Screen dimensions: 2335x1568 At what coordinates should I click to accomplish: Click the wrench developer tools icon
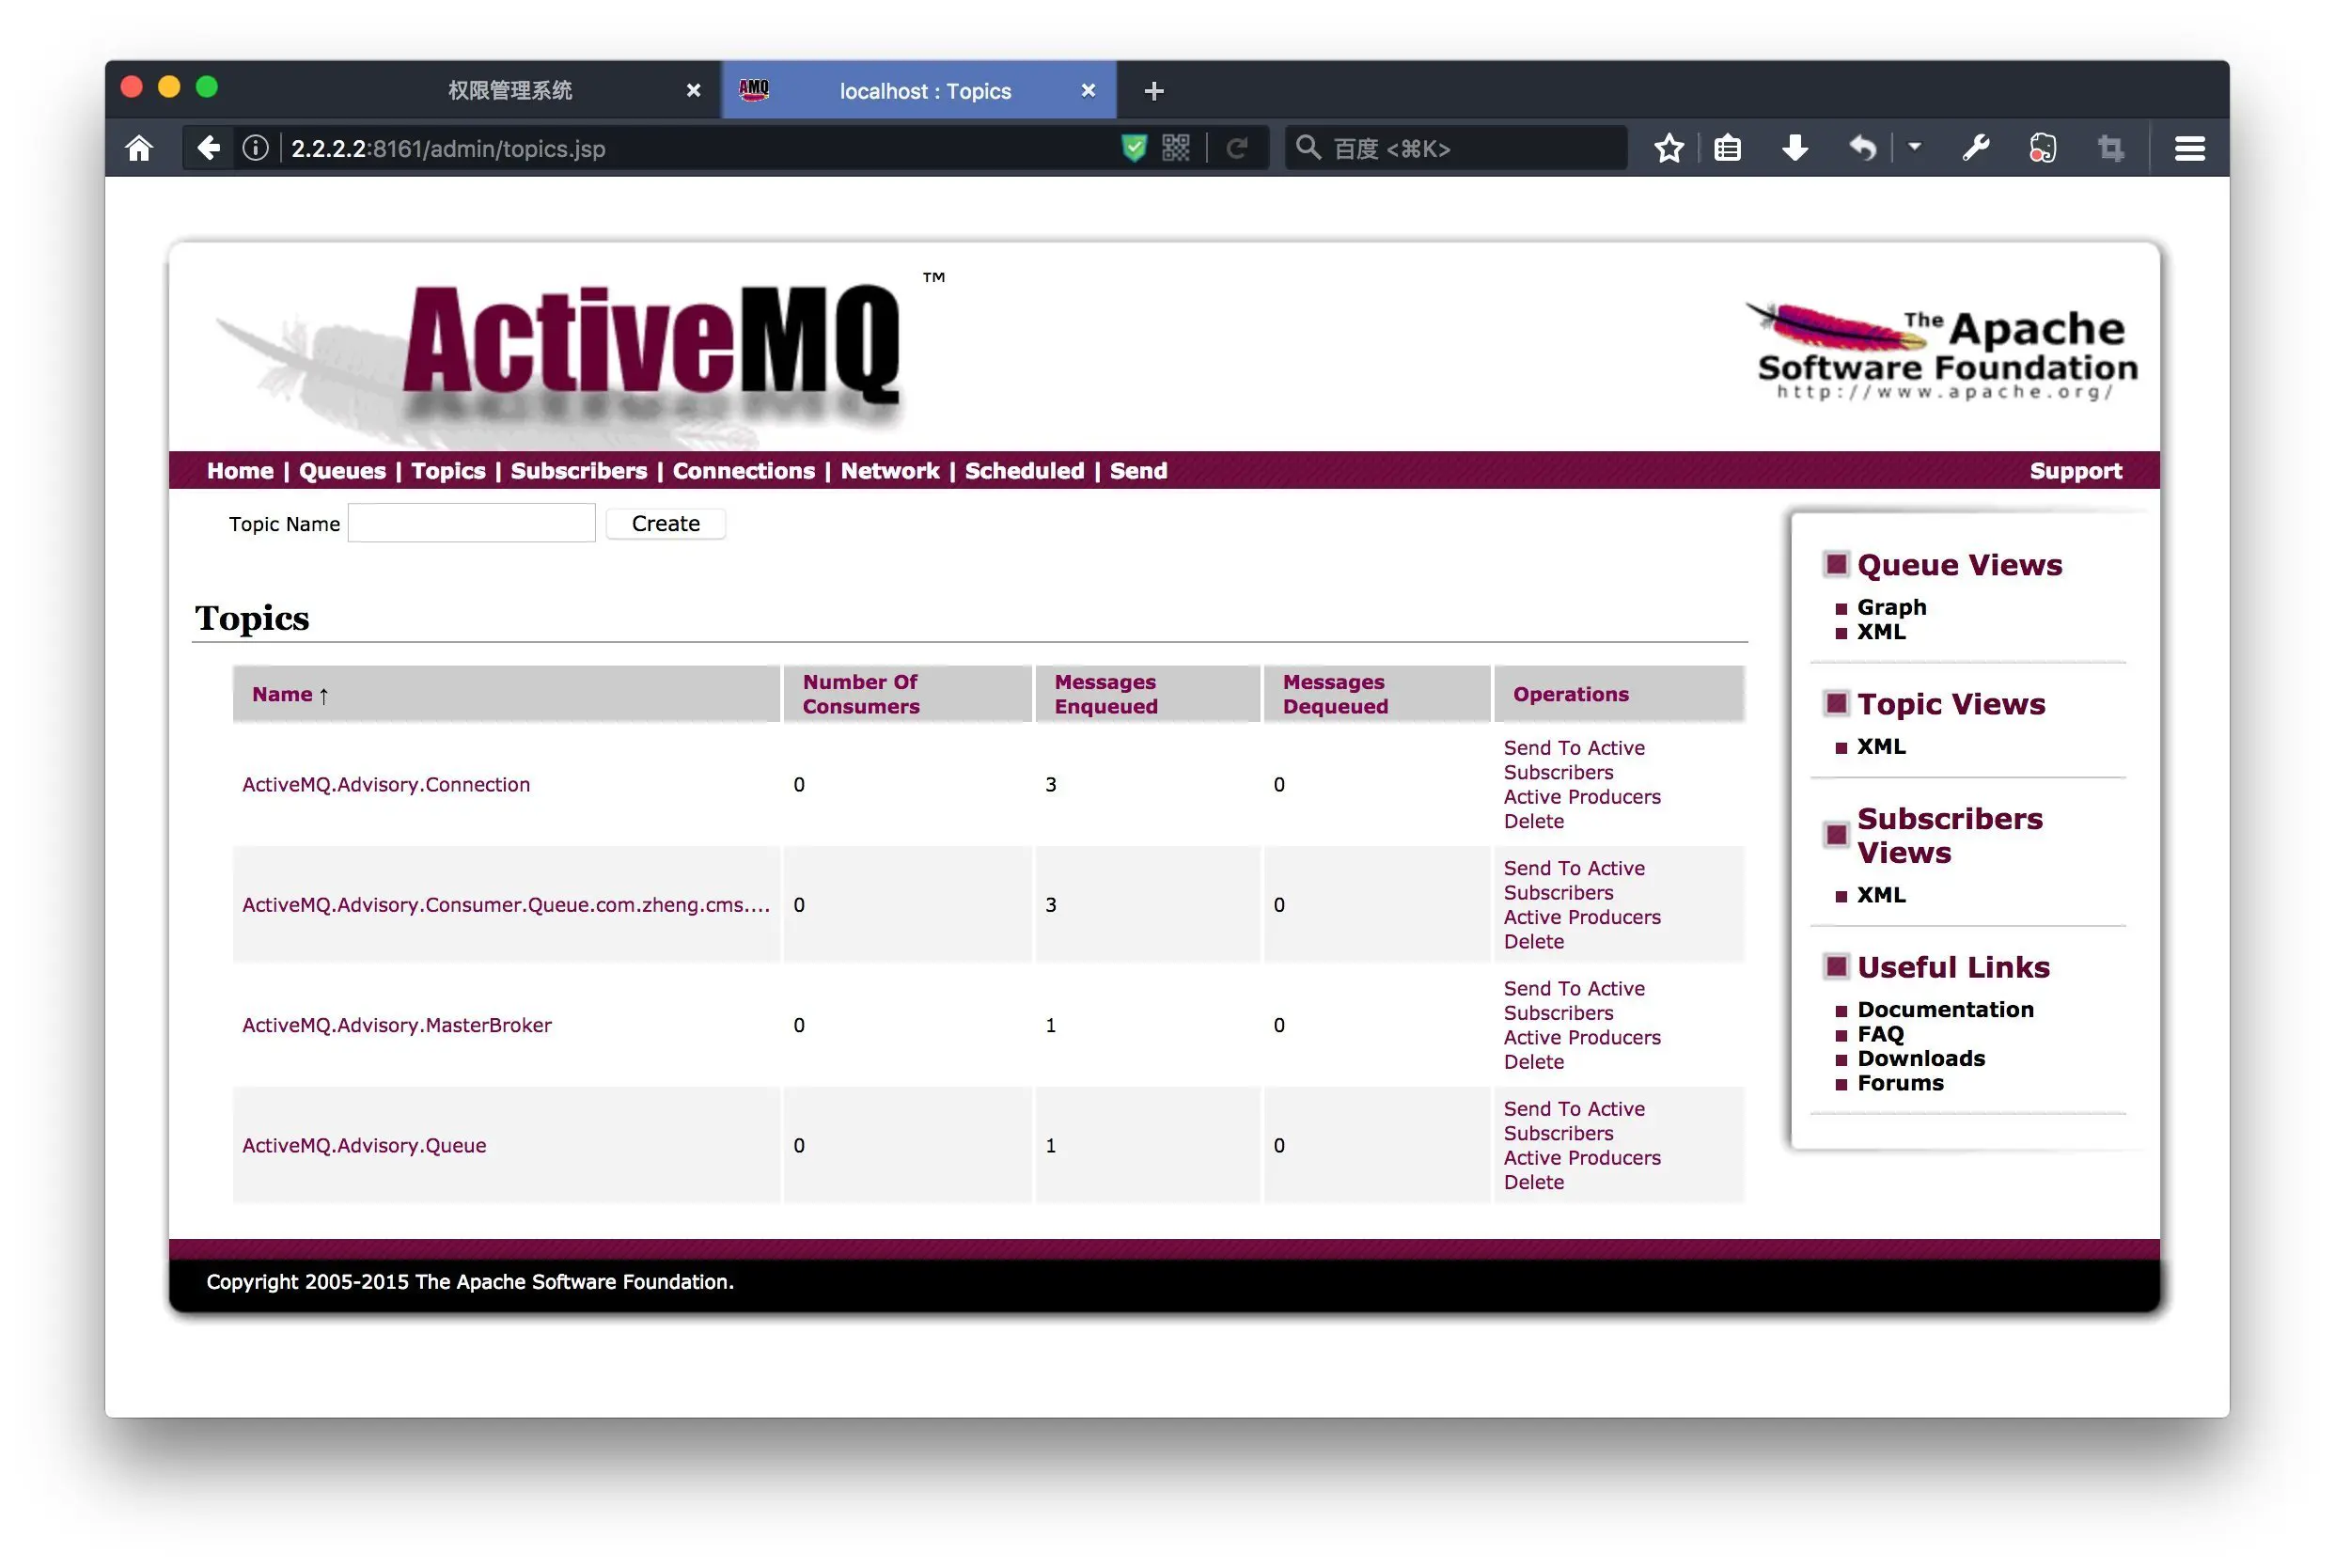coord(1975,149)
